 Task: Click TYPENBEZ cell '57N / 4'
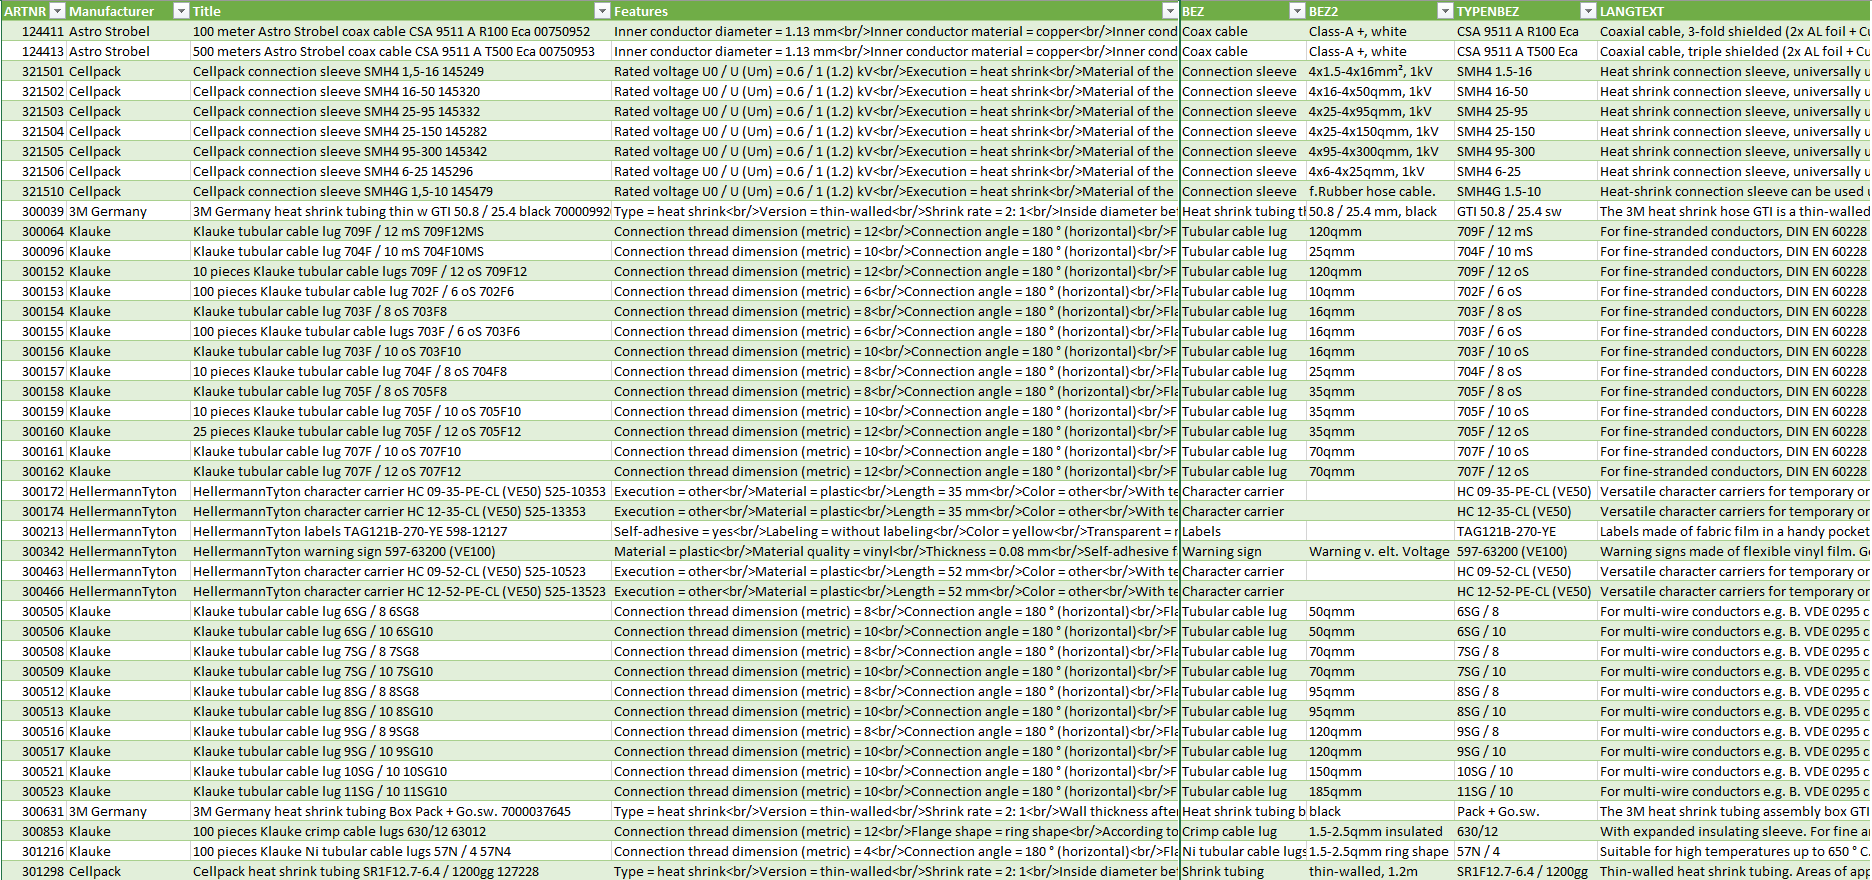[1526, 851]
